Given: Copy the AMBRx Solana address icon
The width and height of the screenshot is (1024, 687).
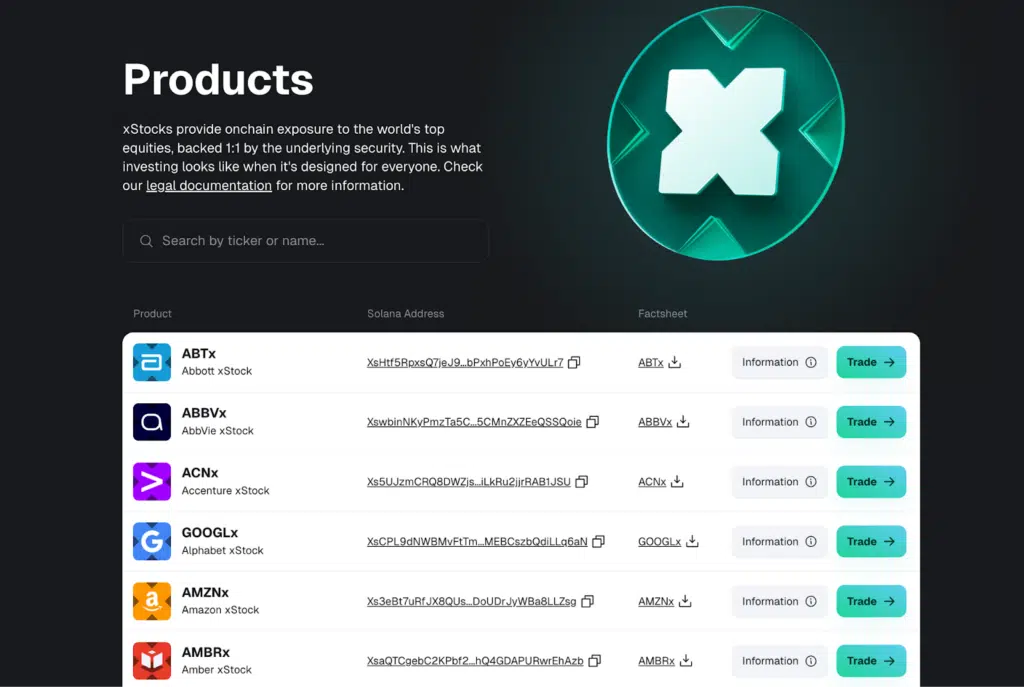Looking at the screenshot, I should tap(595, 661).
